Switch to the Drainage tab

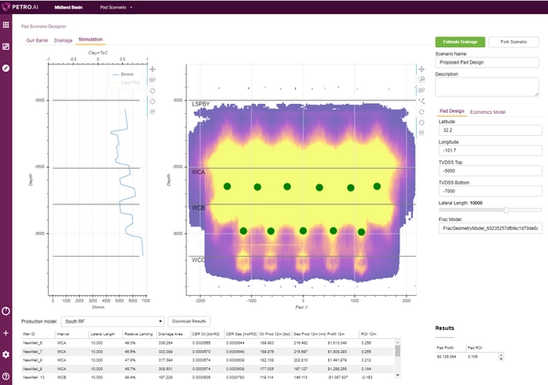pos(63,41)
